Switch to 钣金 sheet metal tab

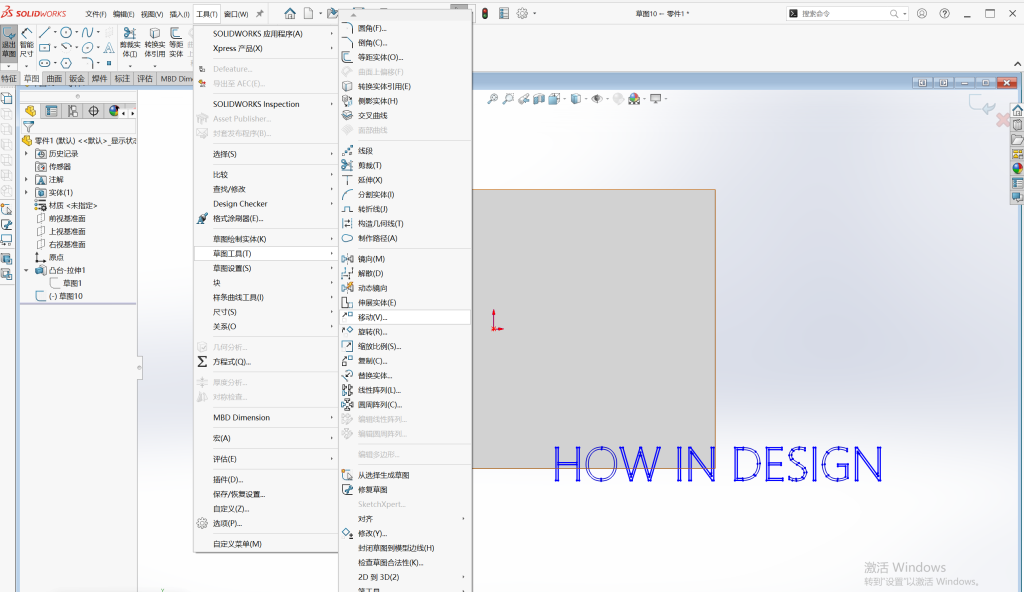click(77, 78)
